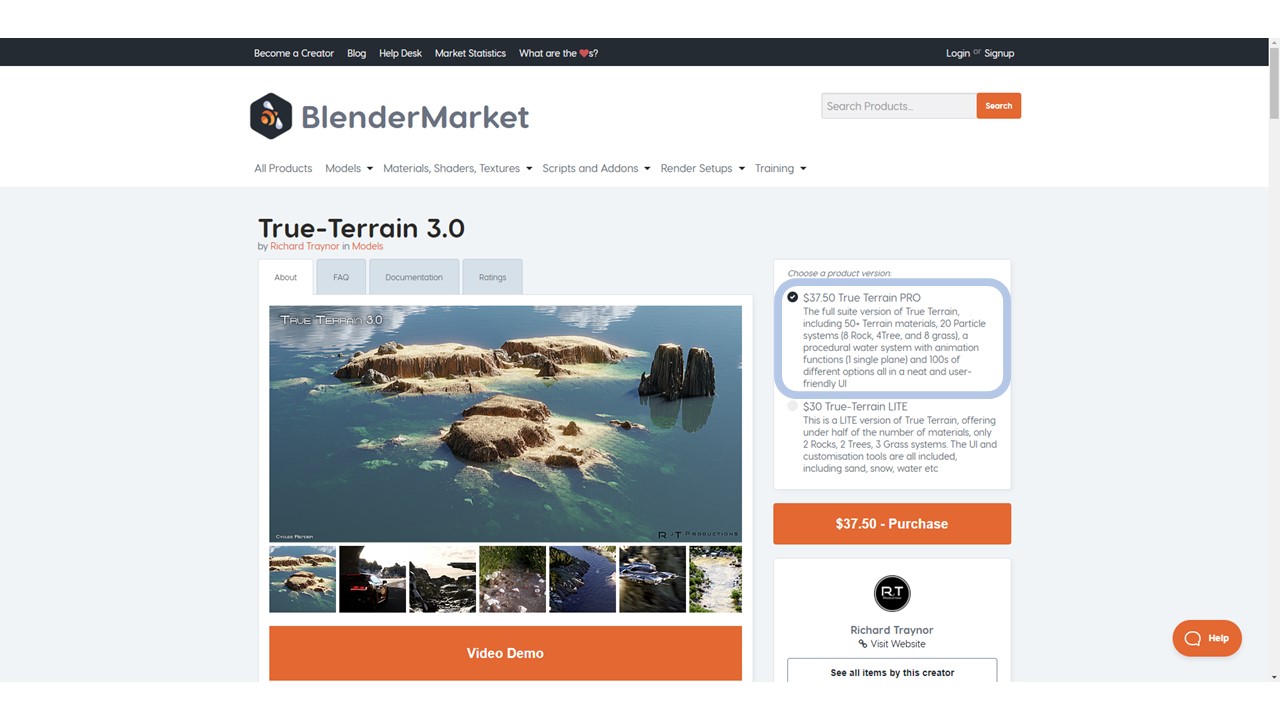The image size is (1280, 720).
Task: Select the sixth silver car thumbnail
Action: pos(652,579)
